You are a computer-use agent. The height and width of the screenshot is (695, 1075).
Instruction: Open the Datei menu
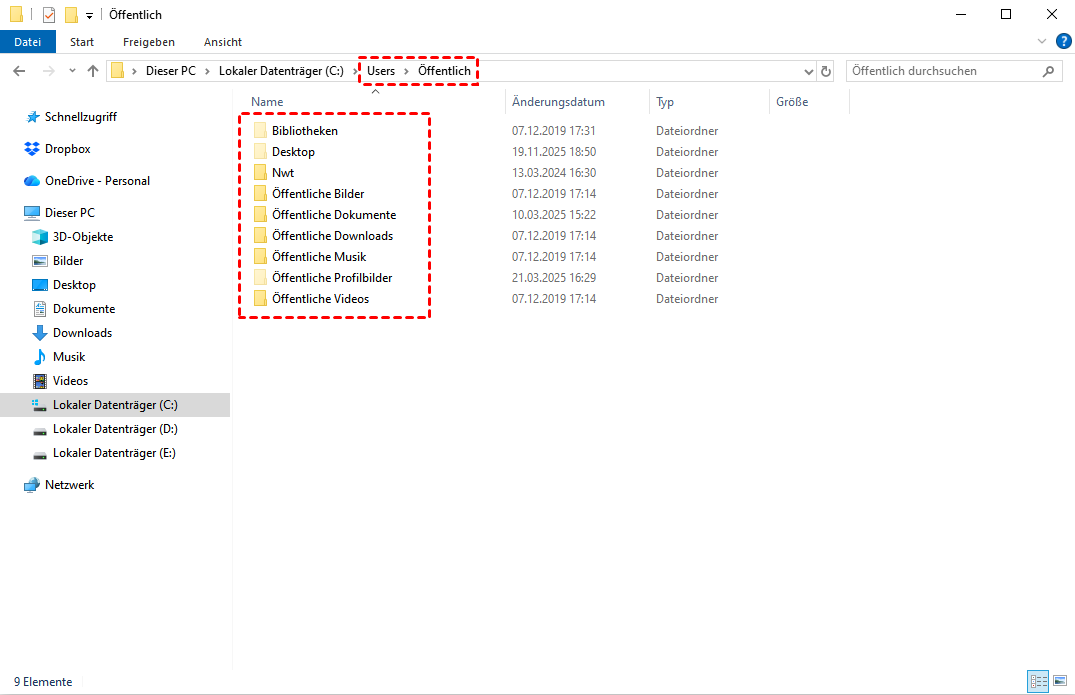pos(28,42)
